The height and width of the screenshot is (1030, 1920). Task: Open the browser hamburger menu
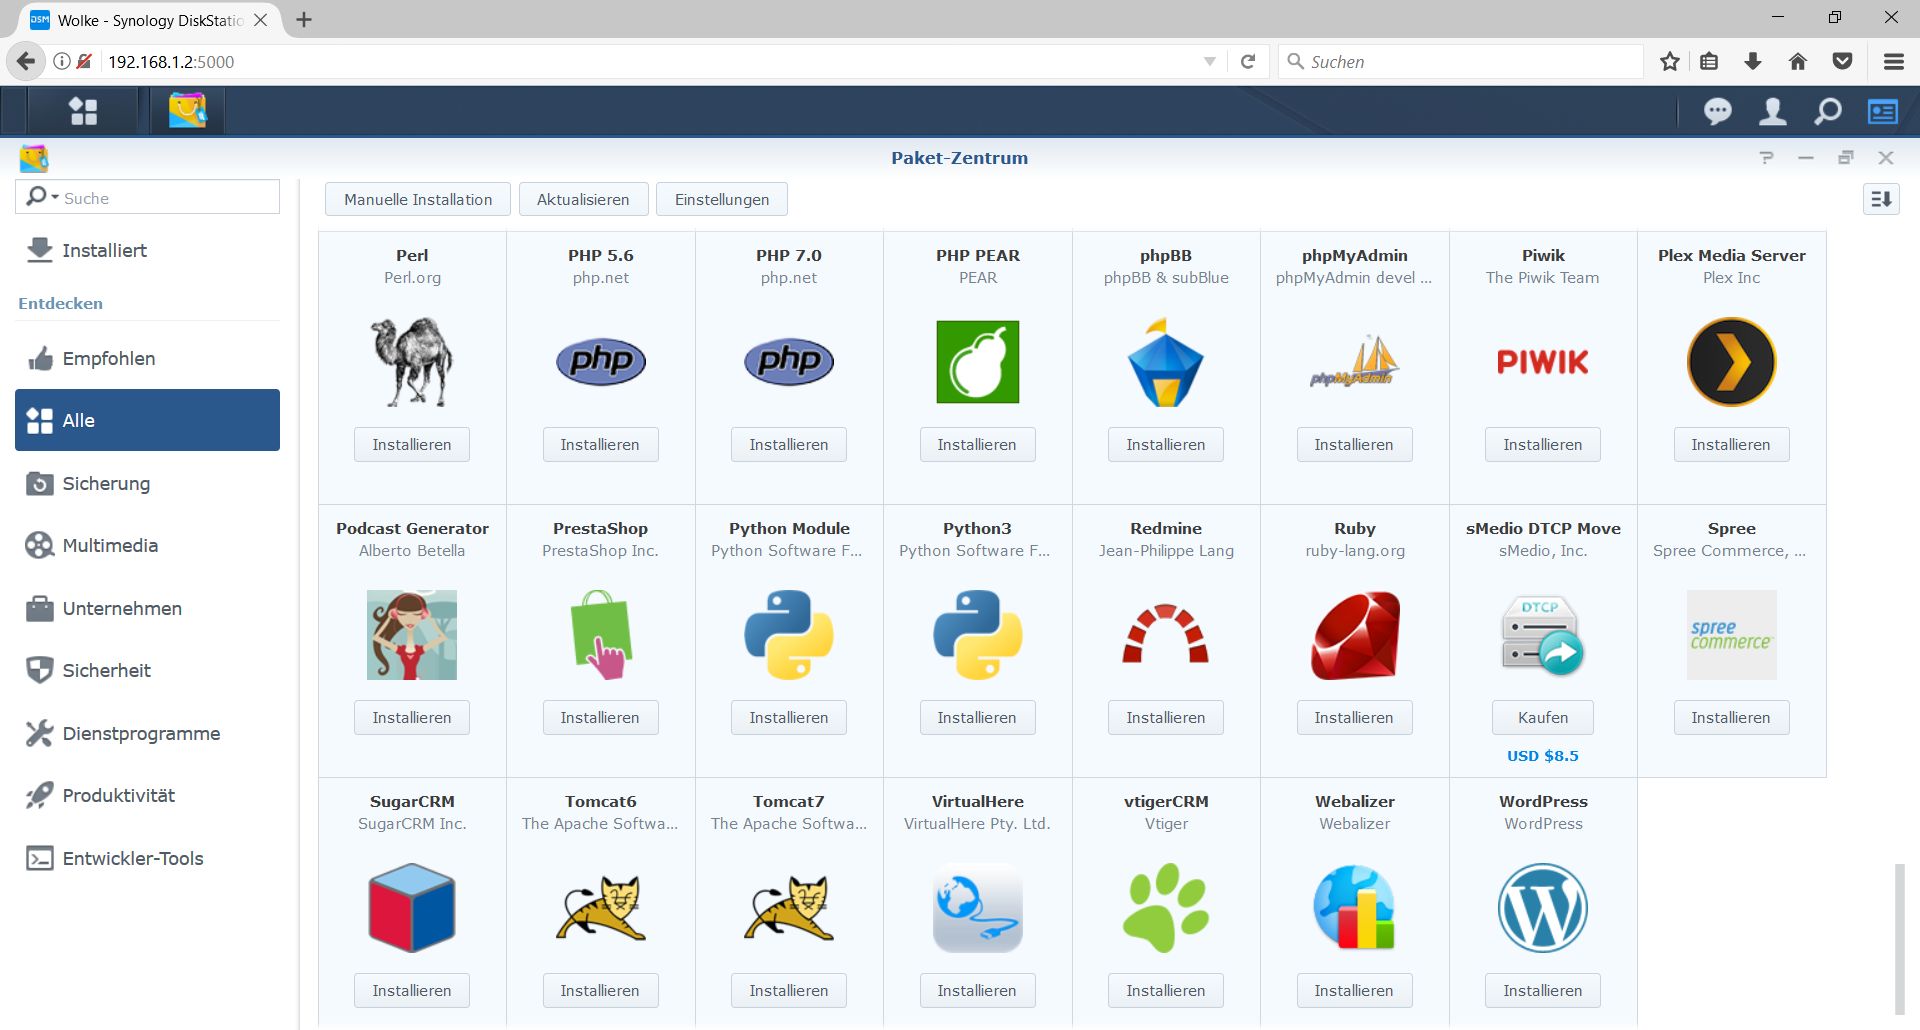pos(1893,62)
